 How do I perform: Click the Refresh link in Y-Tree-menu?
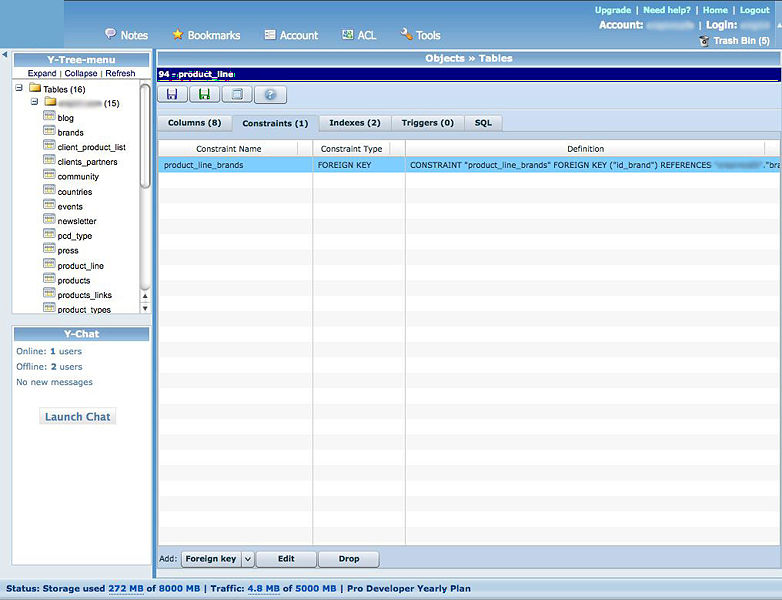120,74
